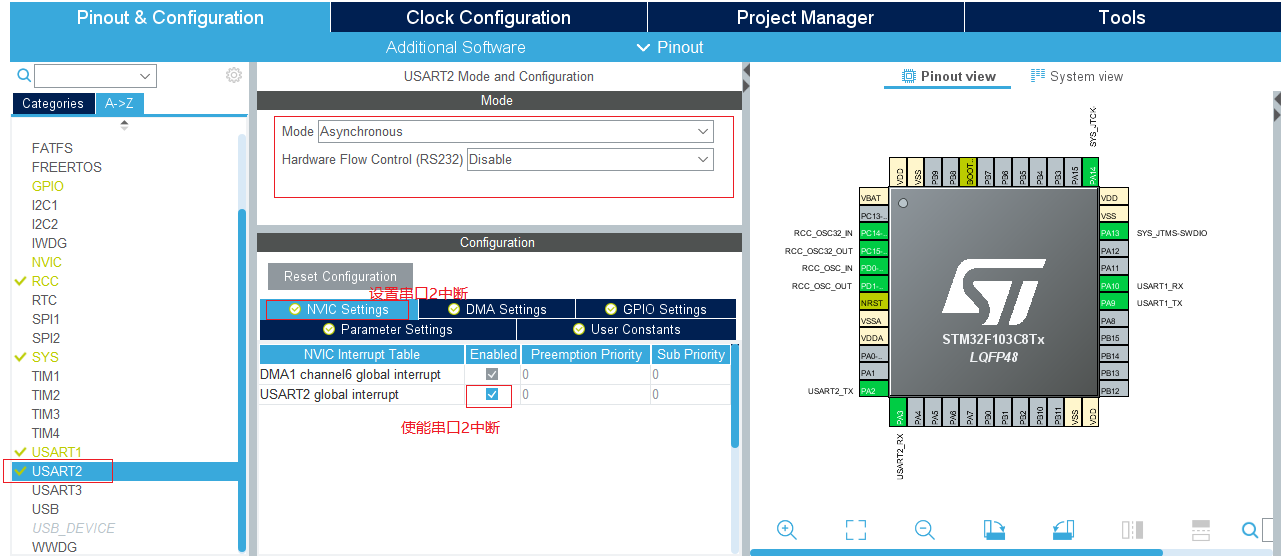Click the Pinout view chip icon
This screenshot has height=556, width=1286.
909,76
